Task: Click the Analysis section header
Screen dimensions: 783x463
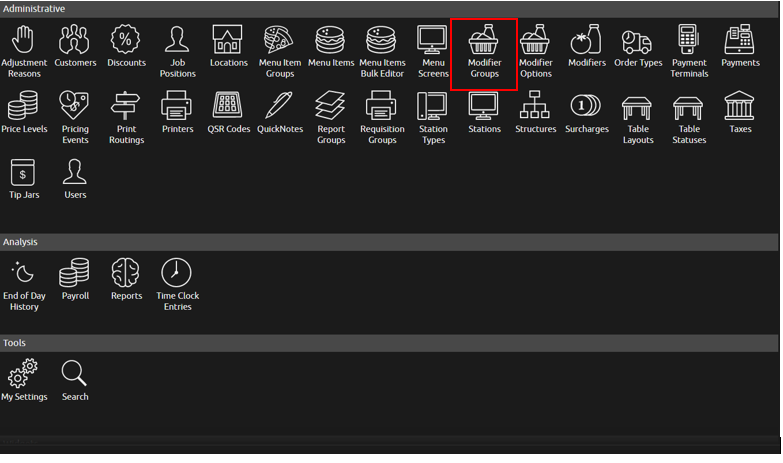Action: (x=390, y=242)
